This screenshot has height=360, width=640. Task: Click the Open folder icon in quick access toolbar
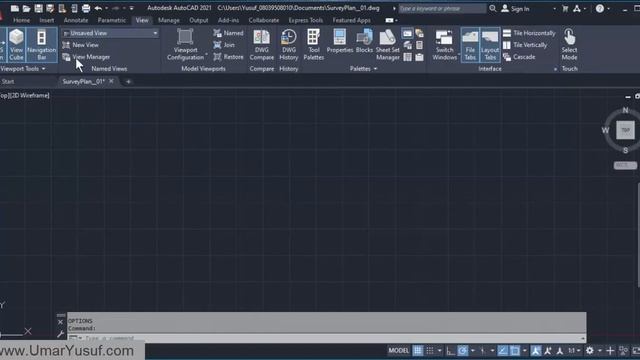(26, 8)
